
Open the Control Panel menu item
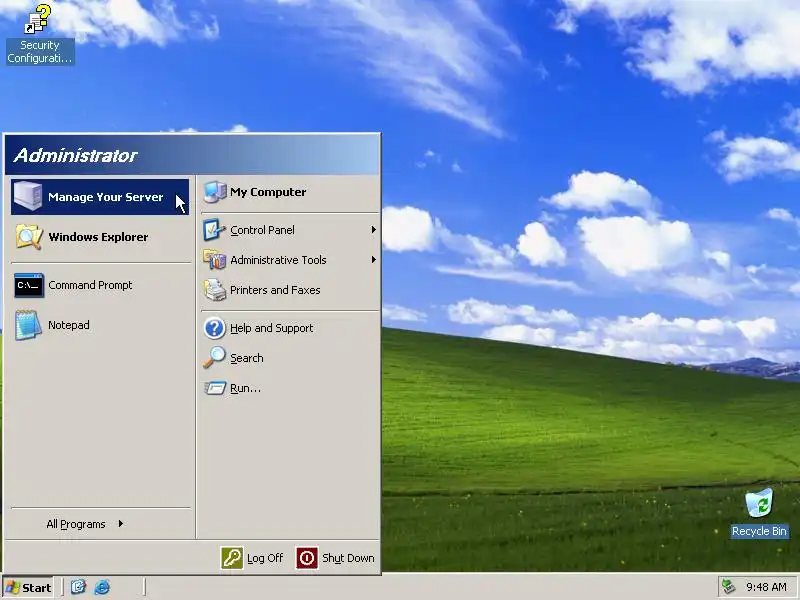[290, 230]
